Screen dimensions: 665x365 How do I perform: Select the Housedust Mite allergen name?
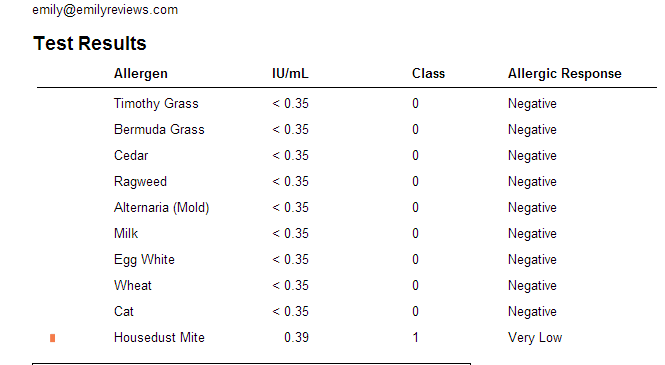pos(159,337)
